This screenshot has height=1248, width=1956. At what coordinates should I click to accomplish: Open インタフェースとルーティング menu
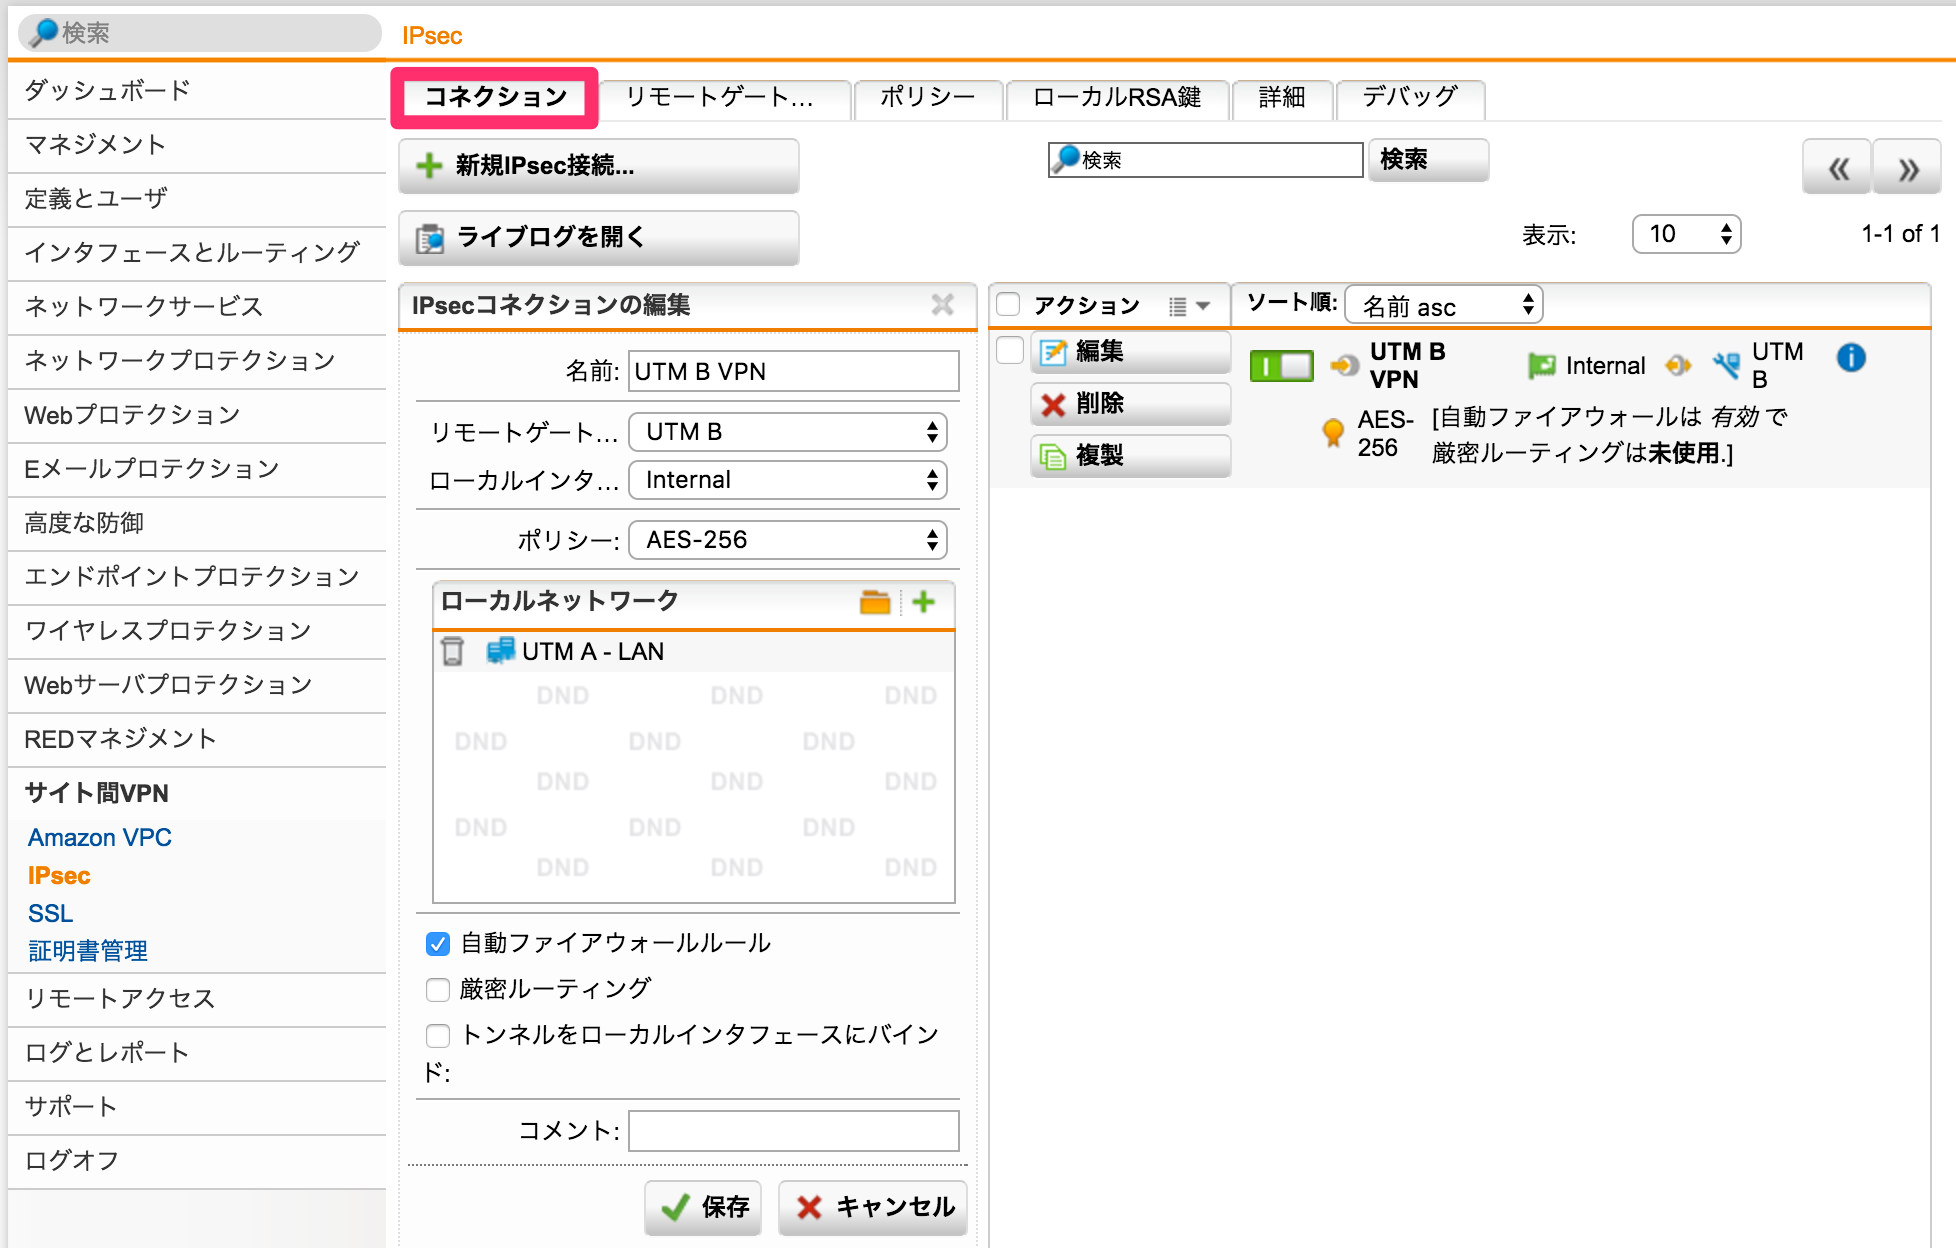coord(197,253)
